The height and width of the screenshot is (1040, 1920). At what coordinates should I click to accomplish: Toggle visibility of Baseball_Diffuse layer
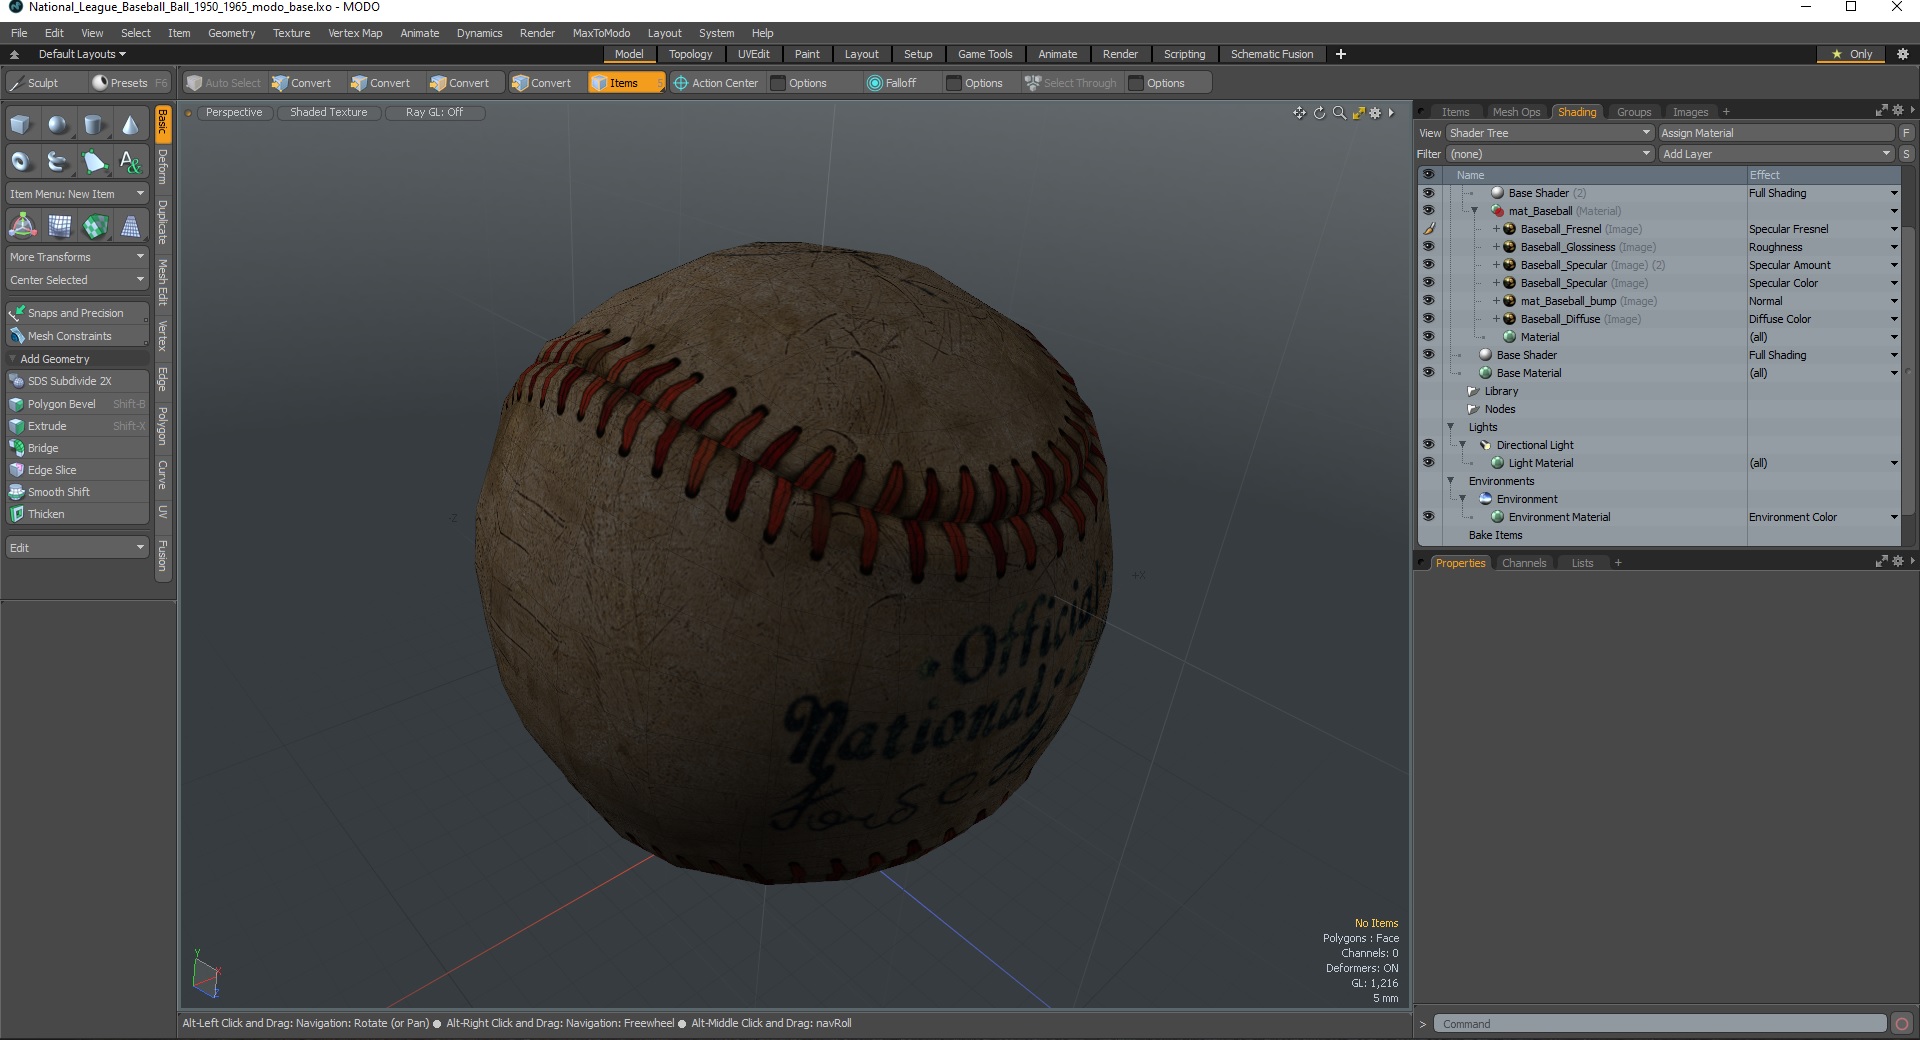1428,319
